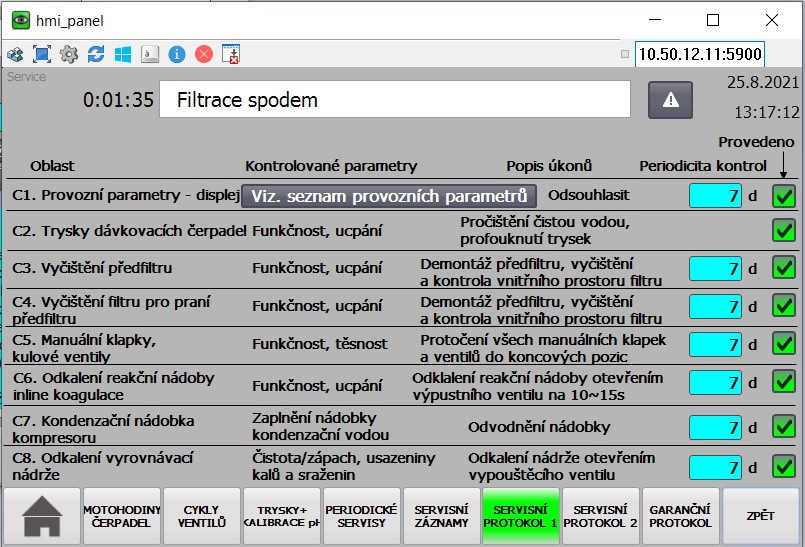
Task: Click the blue info icon
Action: [177, 54]
